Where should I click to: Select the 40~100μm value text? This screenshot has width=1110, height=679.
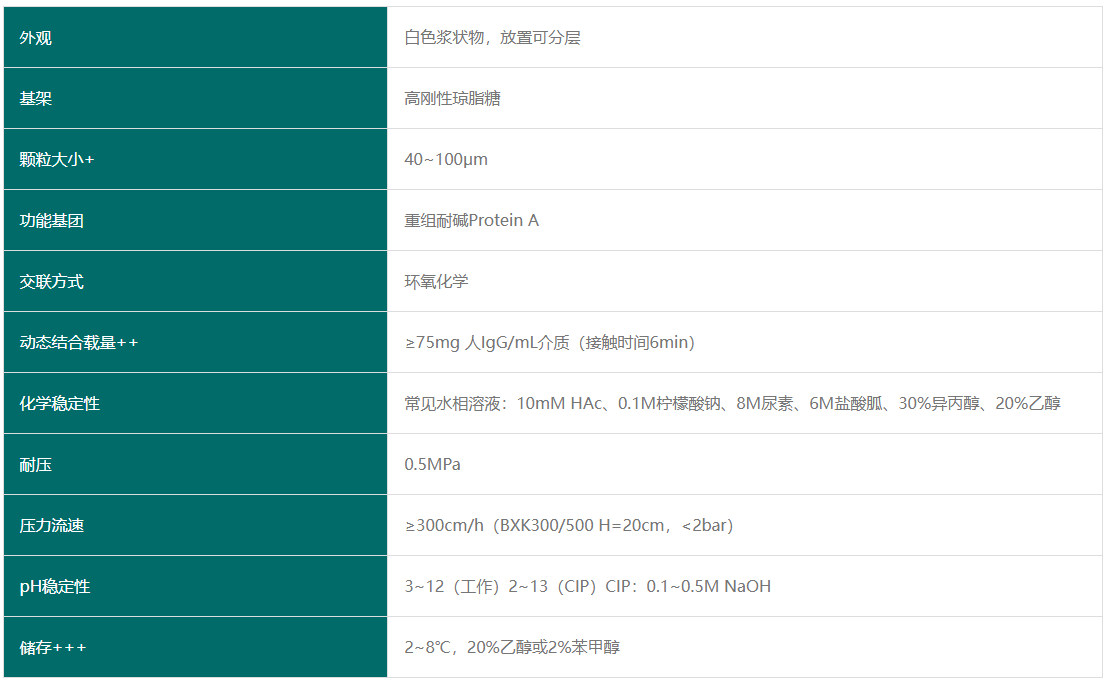click(x=446, y=160)
